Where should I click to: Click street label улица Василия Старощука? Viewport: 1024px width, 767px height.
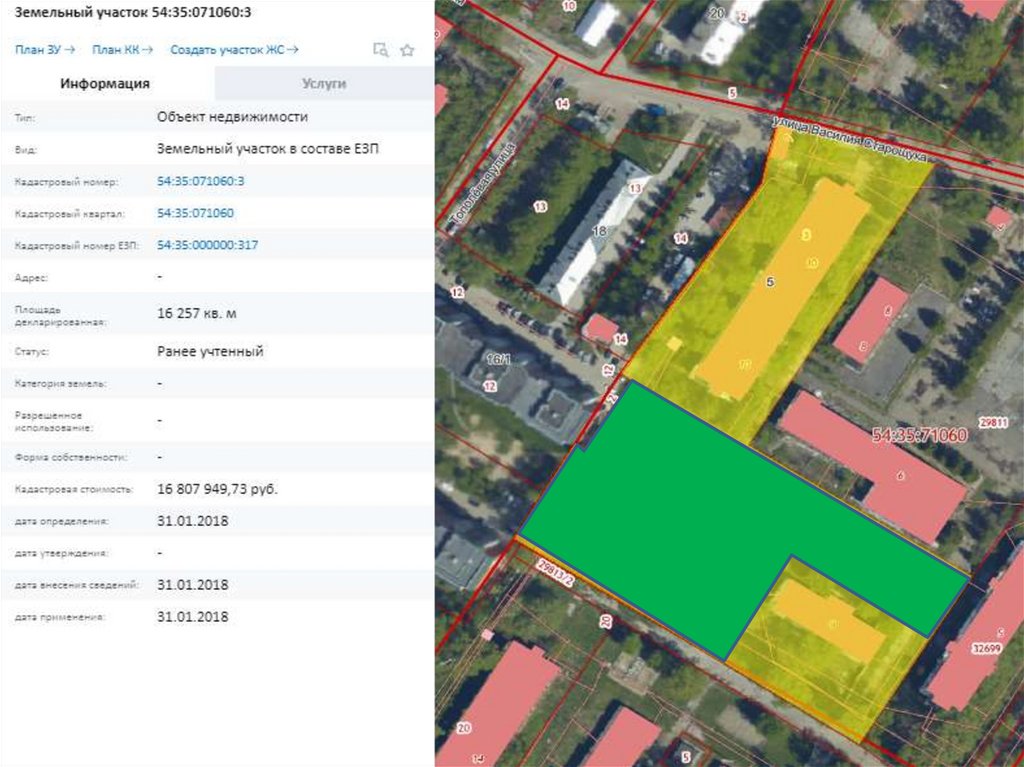pyautogui.click(x=849, y=139)
